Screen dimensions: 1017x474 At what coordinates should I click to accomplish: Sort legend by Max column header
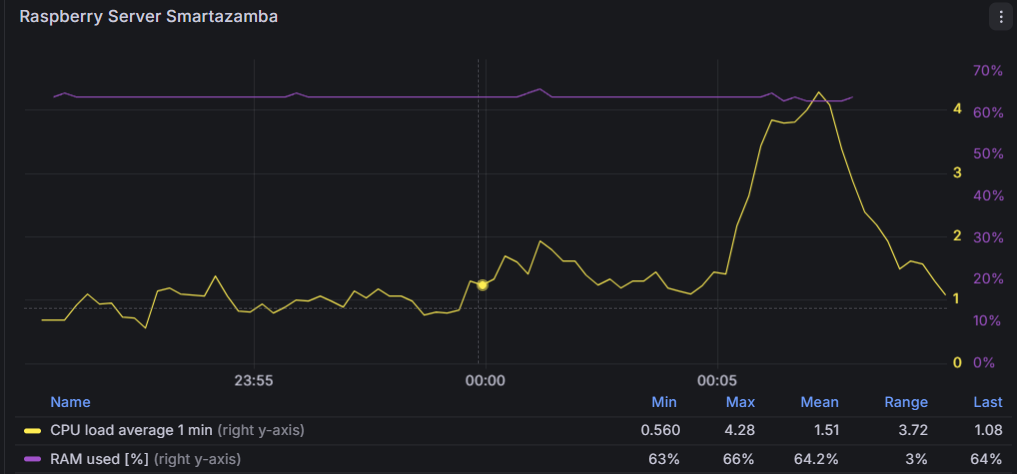pos(740,402)
